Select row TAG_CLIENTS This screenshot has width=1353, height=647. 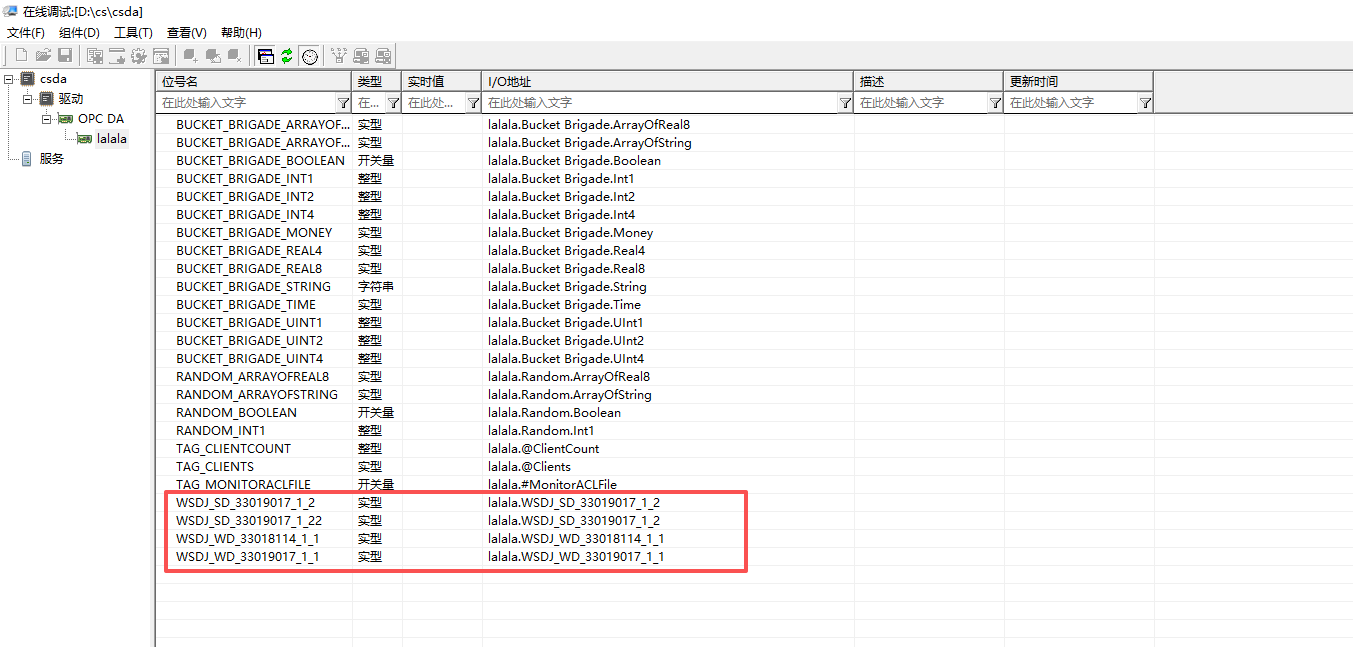pos(755,467)
